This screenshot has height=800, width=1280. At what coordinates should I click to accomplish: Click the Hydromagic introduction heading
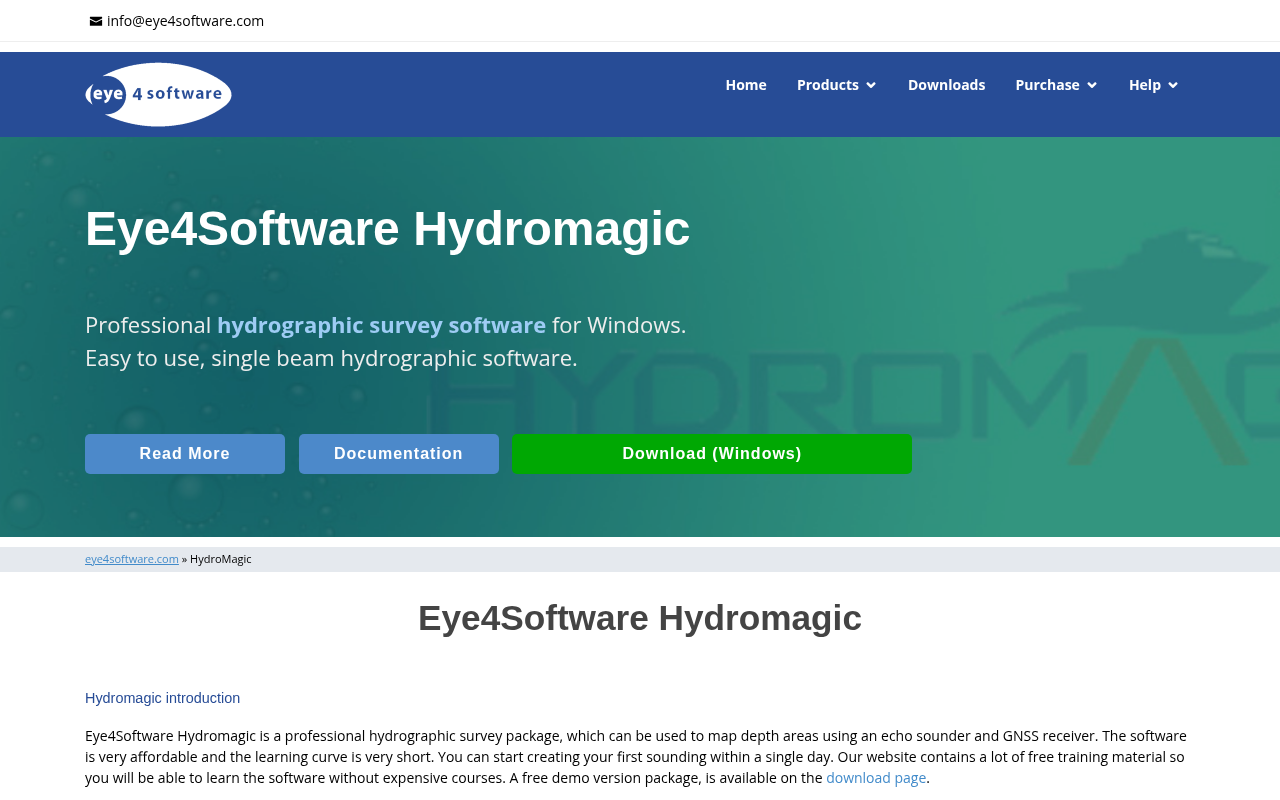point(162,698)
